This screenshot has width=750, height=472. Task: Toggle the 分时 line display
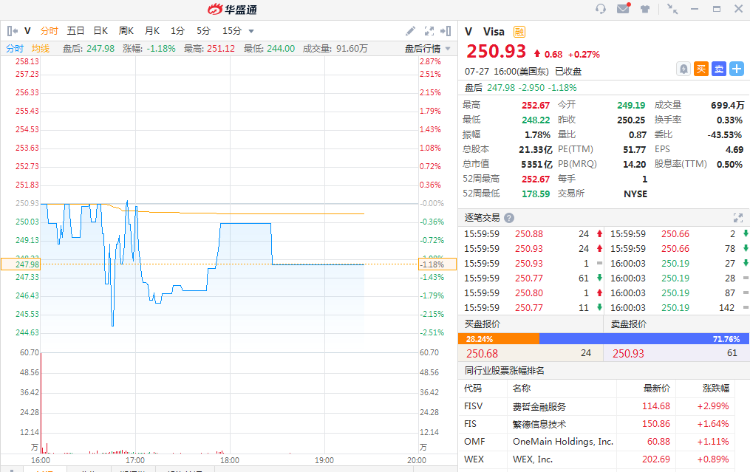[15, 48]
